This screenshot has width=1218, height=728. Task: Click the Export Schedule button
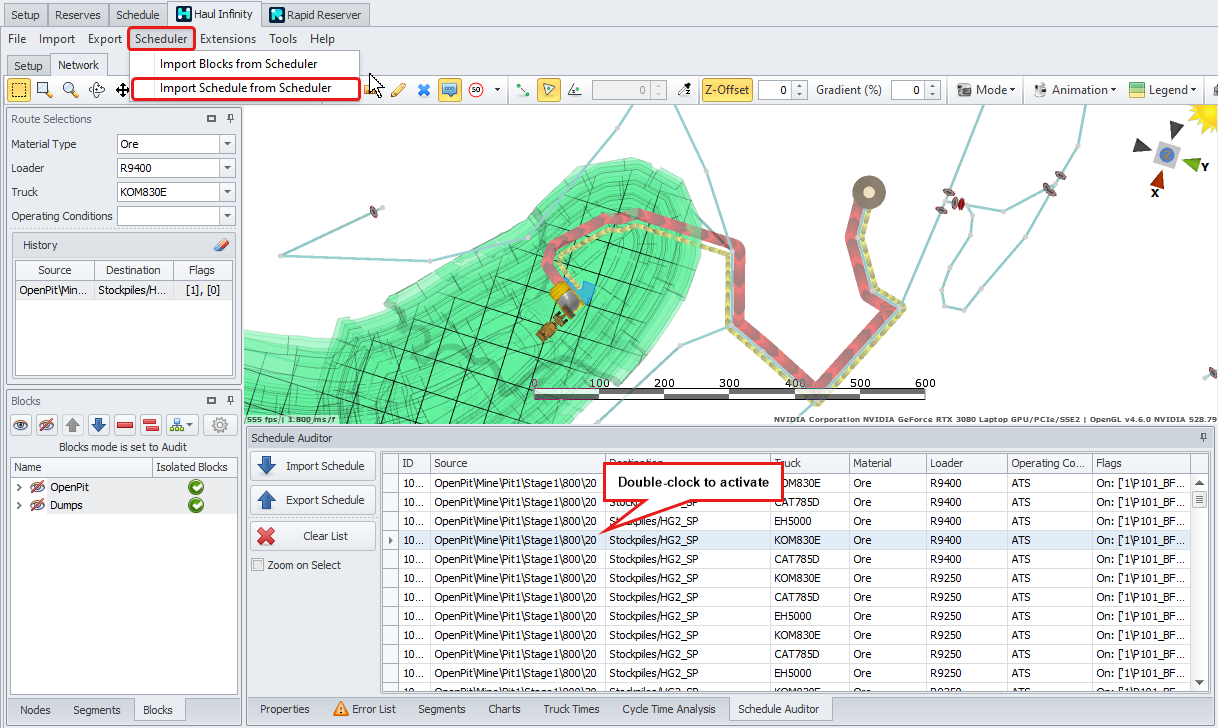tap(313, 500)
